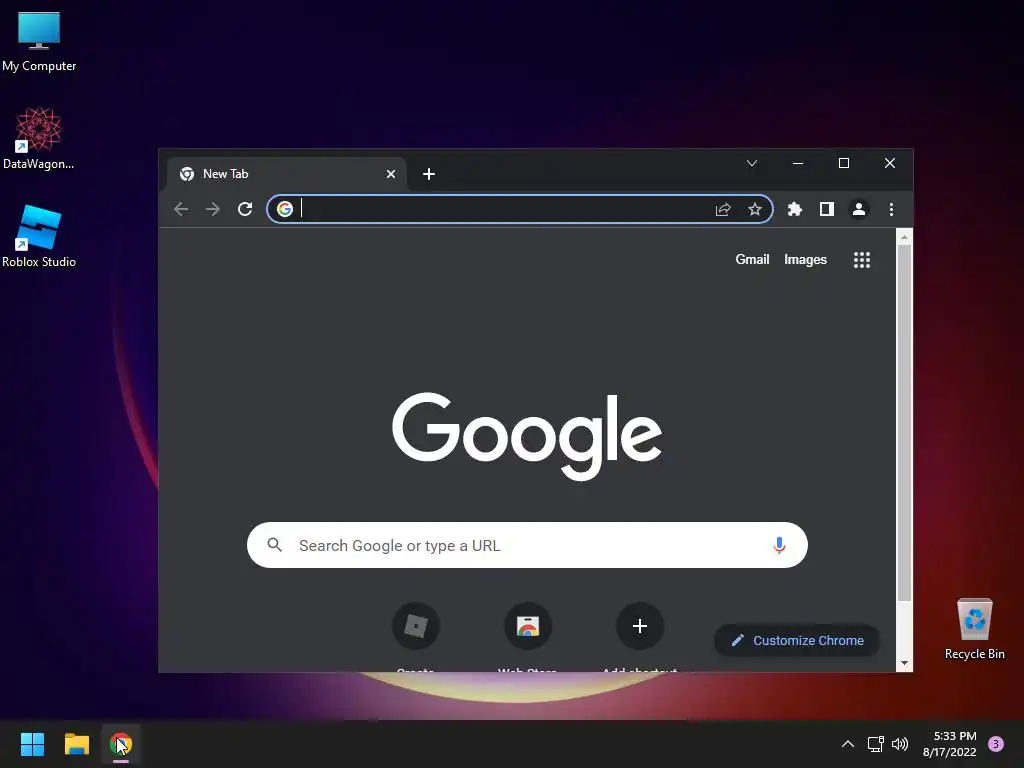Select the DataWagon desktop shortcut

coord(39,138)
